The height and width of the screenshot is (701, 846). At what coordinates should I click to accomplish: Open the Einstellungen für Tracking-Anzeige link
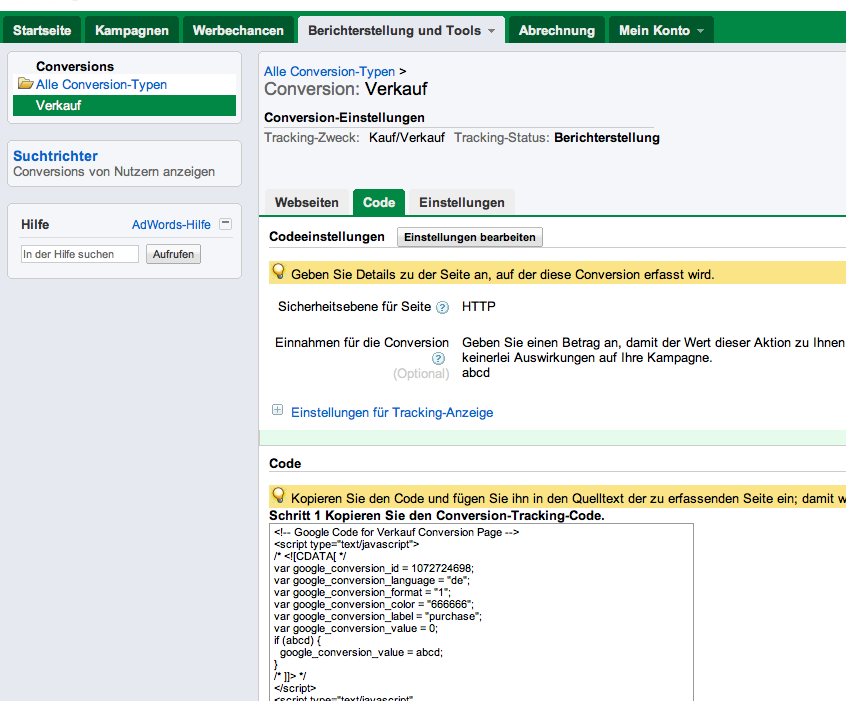(x=392, y=412)
